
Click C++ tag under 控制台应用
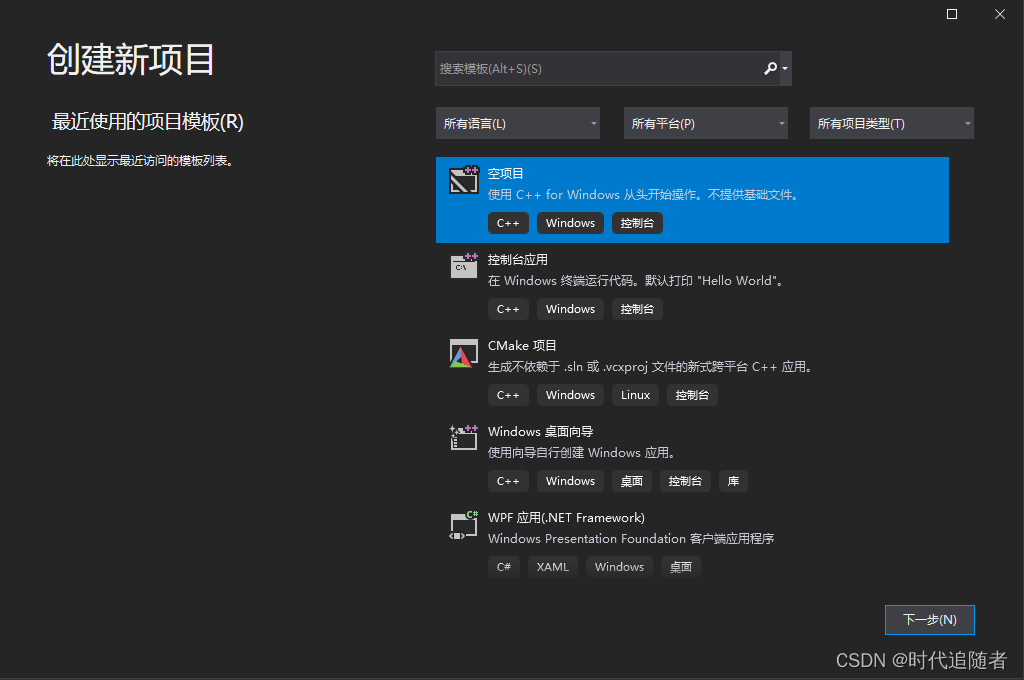coord(508,309)
